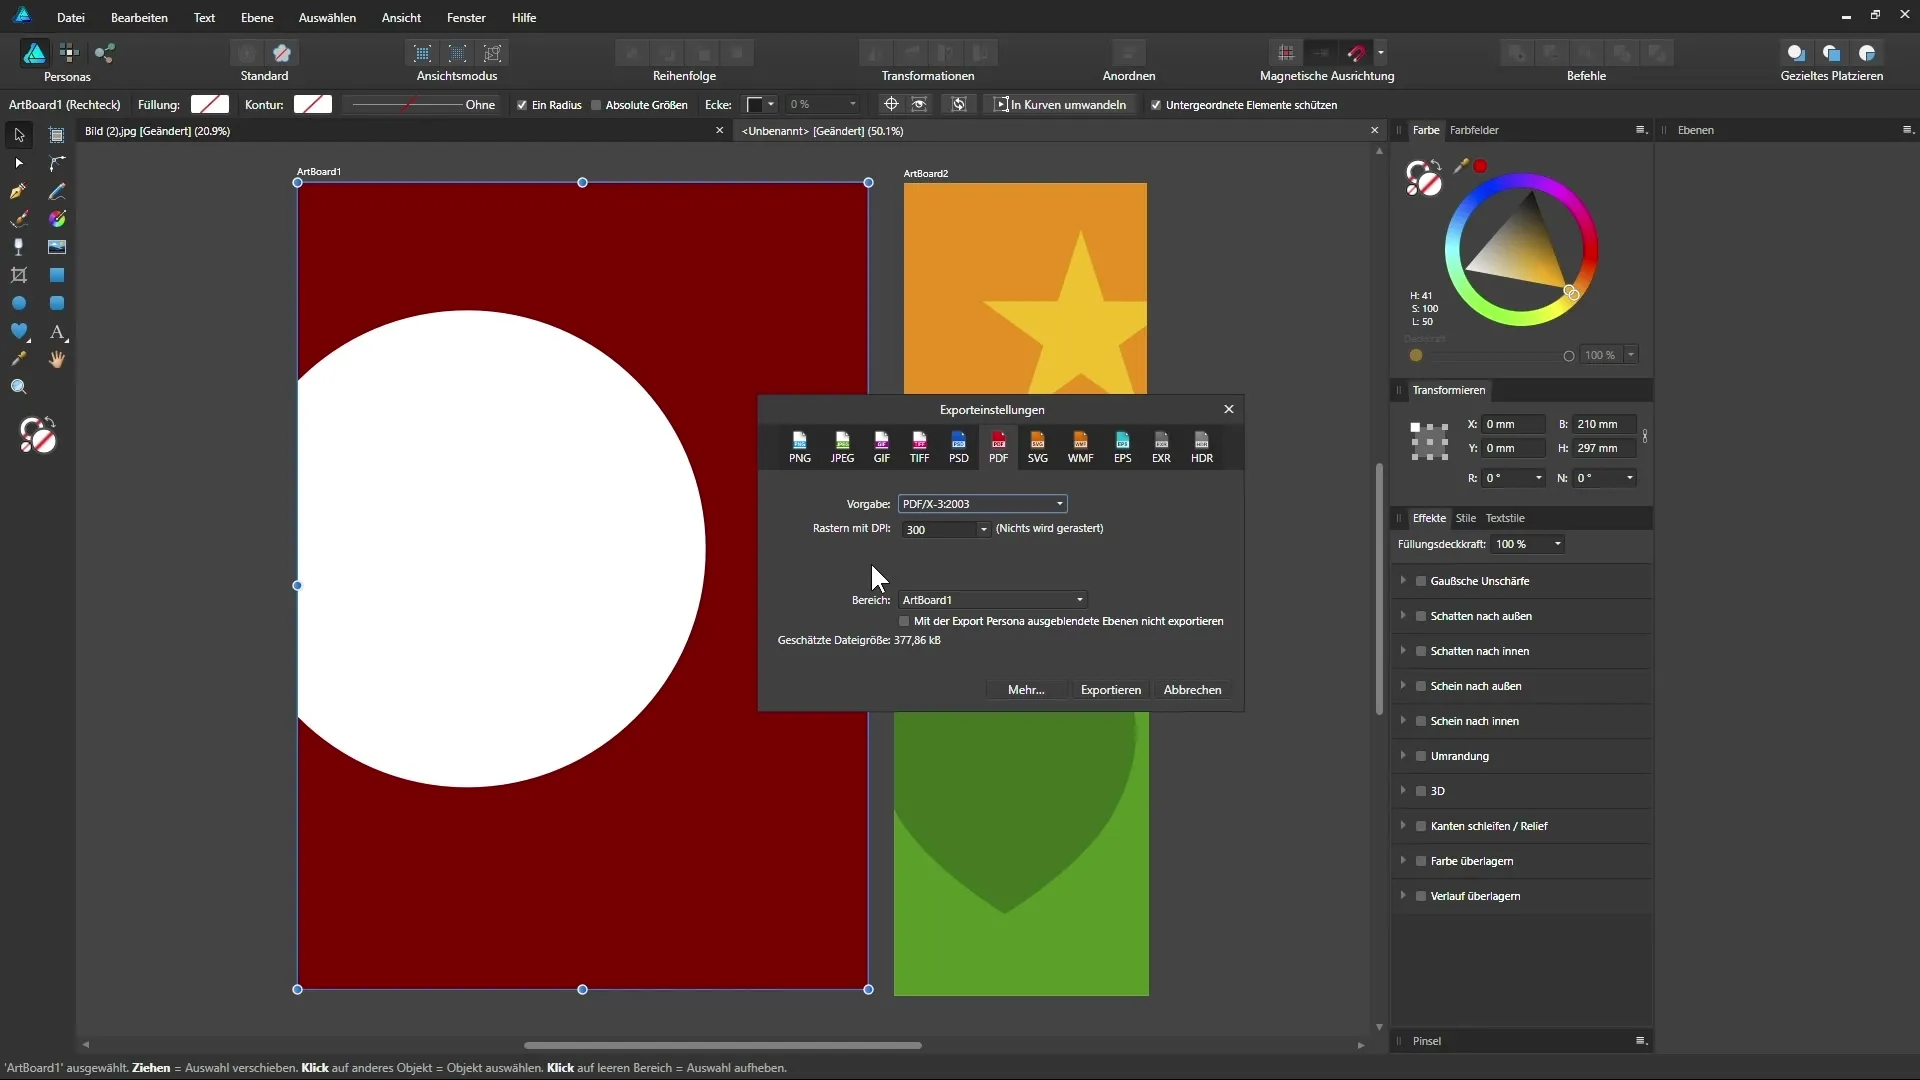Switch to the Textstile tab
Image resolution: width=1920 pixels, height=1080 pixels.
click(x=1505, y=518)
